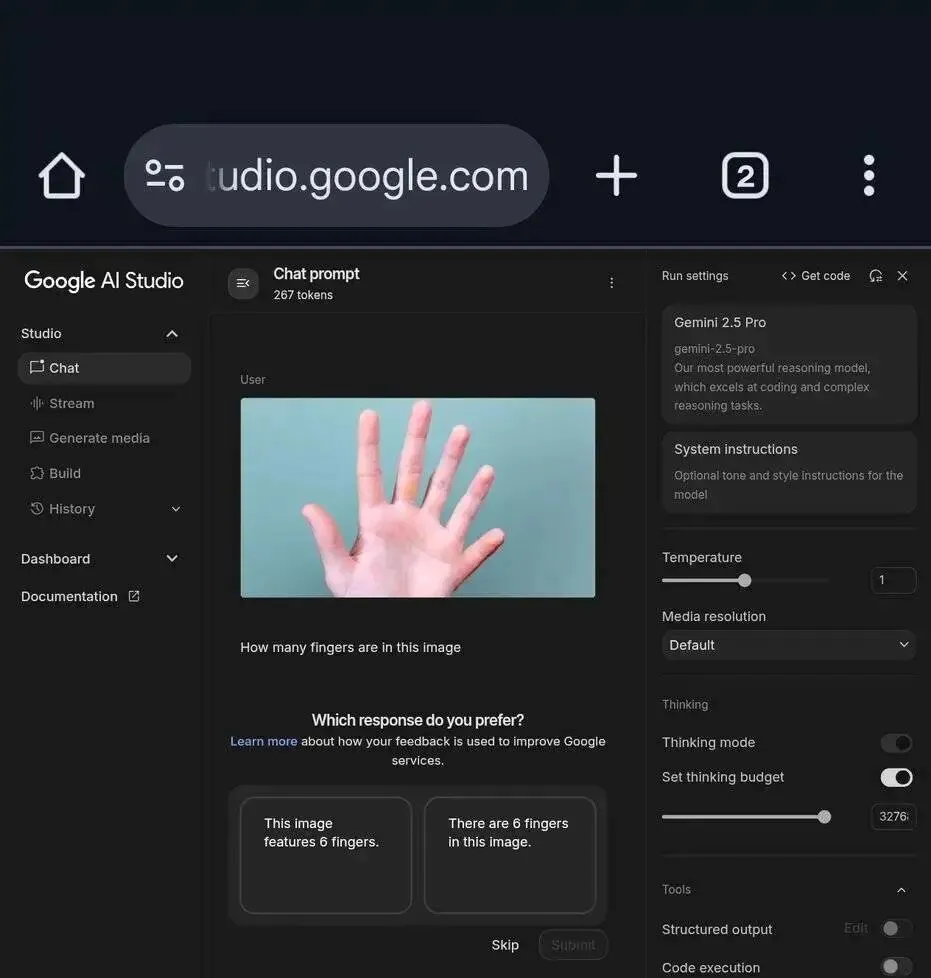Viewport: 931px width, 978px height.
Task: Open the Get code panel
Action: pos(815,274)
